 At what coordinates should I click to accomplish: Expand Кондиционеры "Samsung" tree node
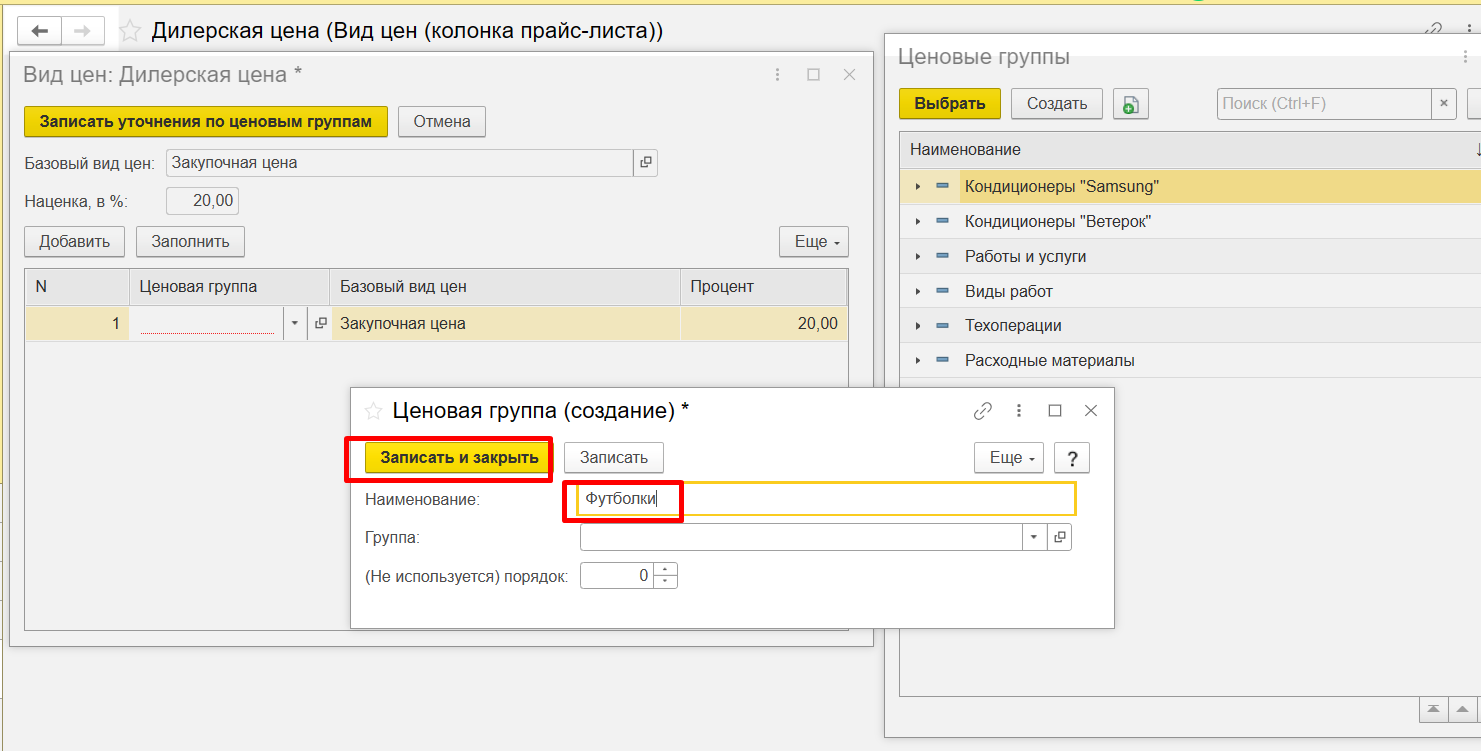coord(918,187)
